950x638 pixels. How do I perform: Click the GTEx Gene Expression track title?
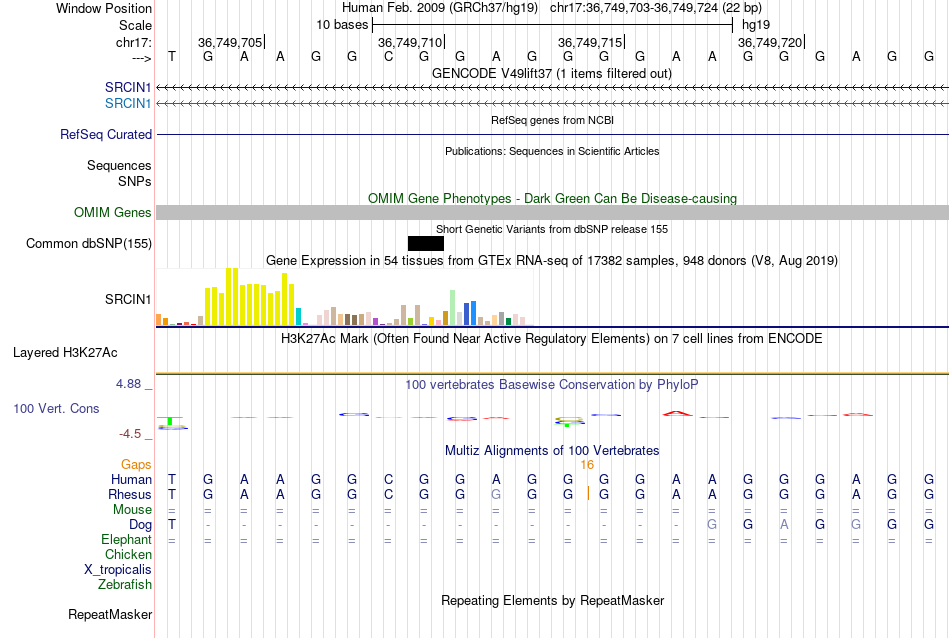click(x=552, y=261)
